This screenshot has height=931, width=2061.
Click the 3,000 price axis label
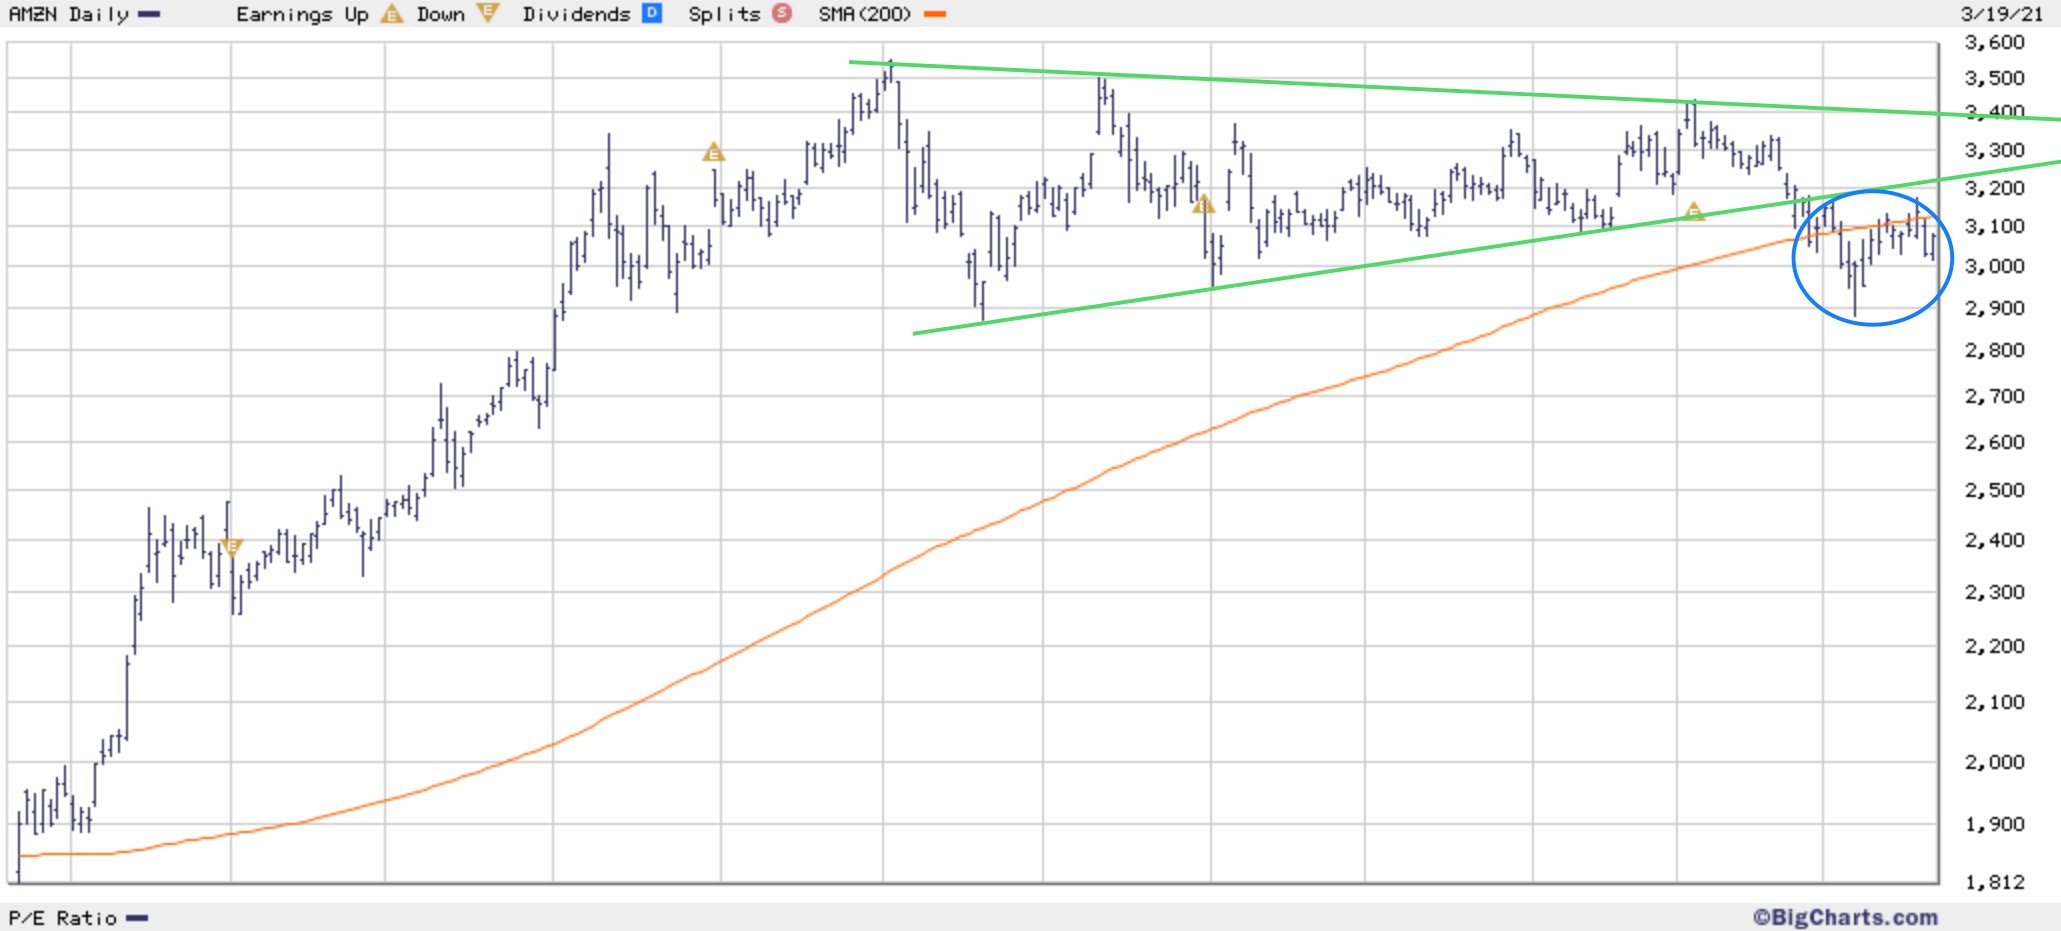click(1994, 267)
